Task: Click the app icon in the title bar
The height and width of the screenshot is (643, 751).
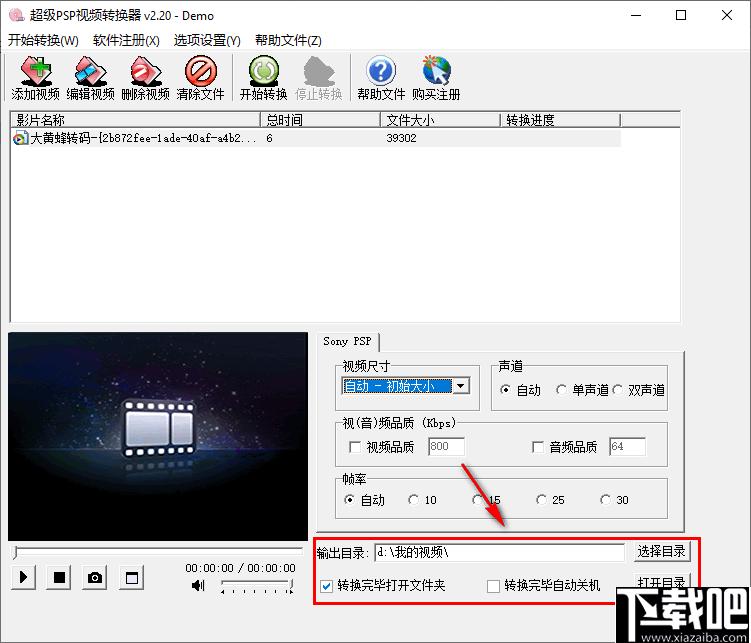Action: pos(16,15)
